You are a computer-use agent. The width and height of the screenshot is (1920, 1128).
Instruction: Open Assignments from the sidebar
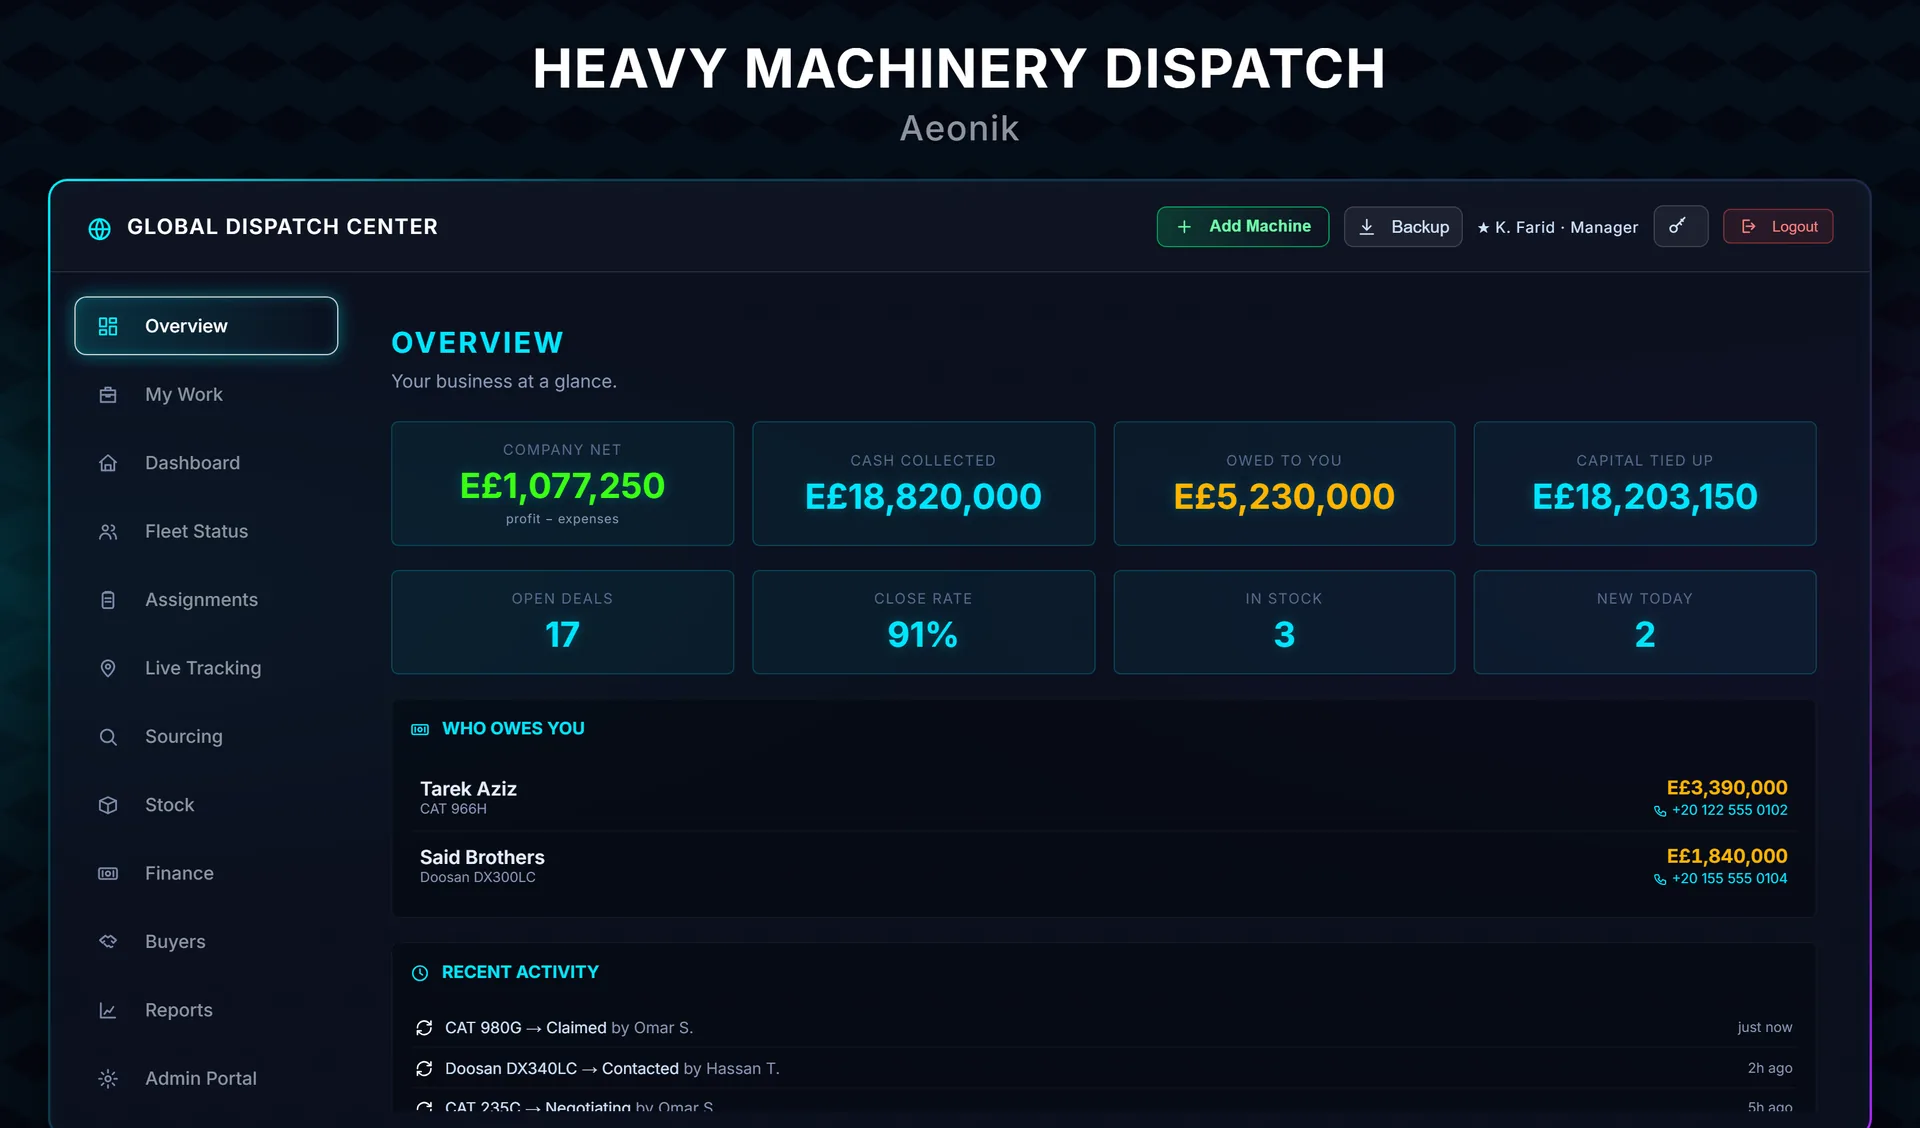pyautogui.click(x=206, y=600)
